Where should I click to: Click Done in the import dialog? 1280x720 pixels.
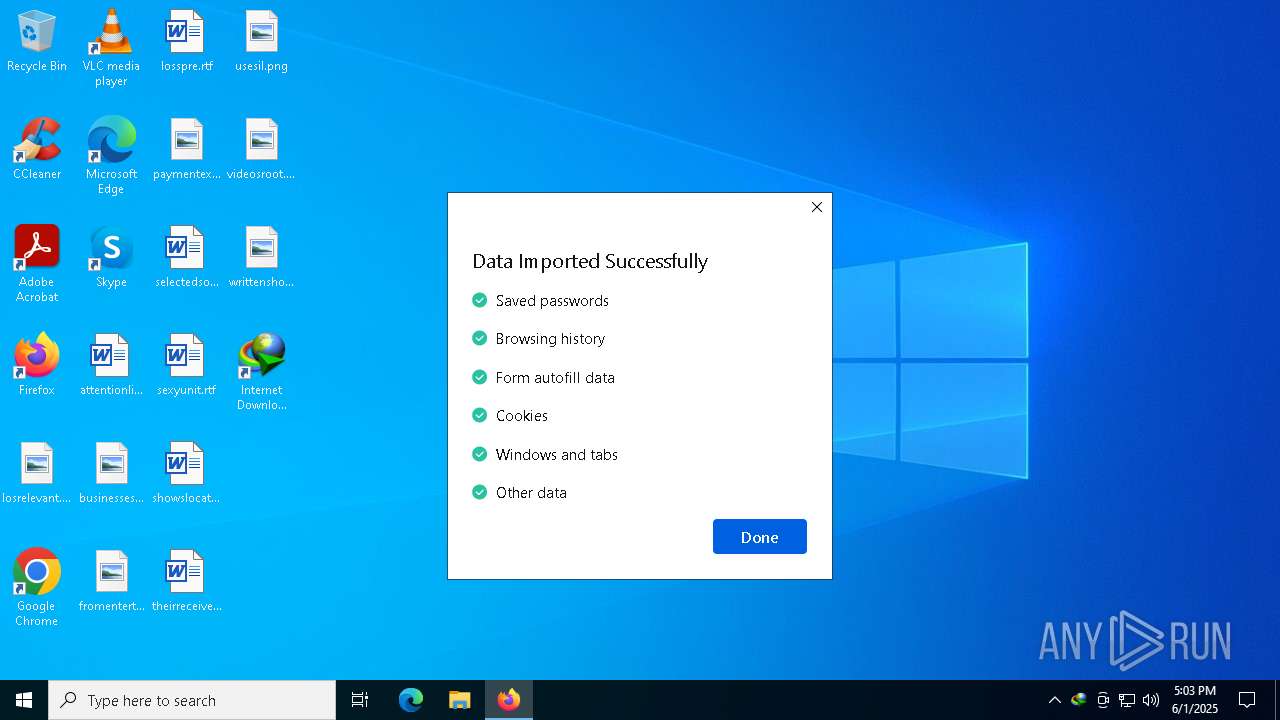click(760, 537)
